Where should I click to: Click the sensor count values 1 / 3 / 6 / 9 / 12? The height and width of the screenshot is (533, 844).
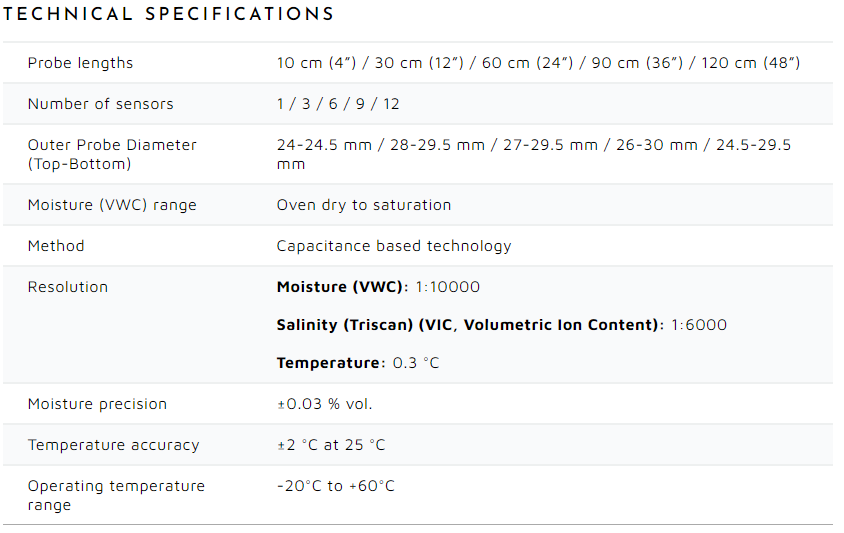[x=338, y=104]
